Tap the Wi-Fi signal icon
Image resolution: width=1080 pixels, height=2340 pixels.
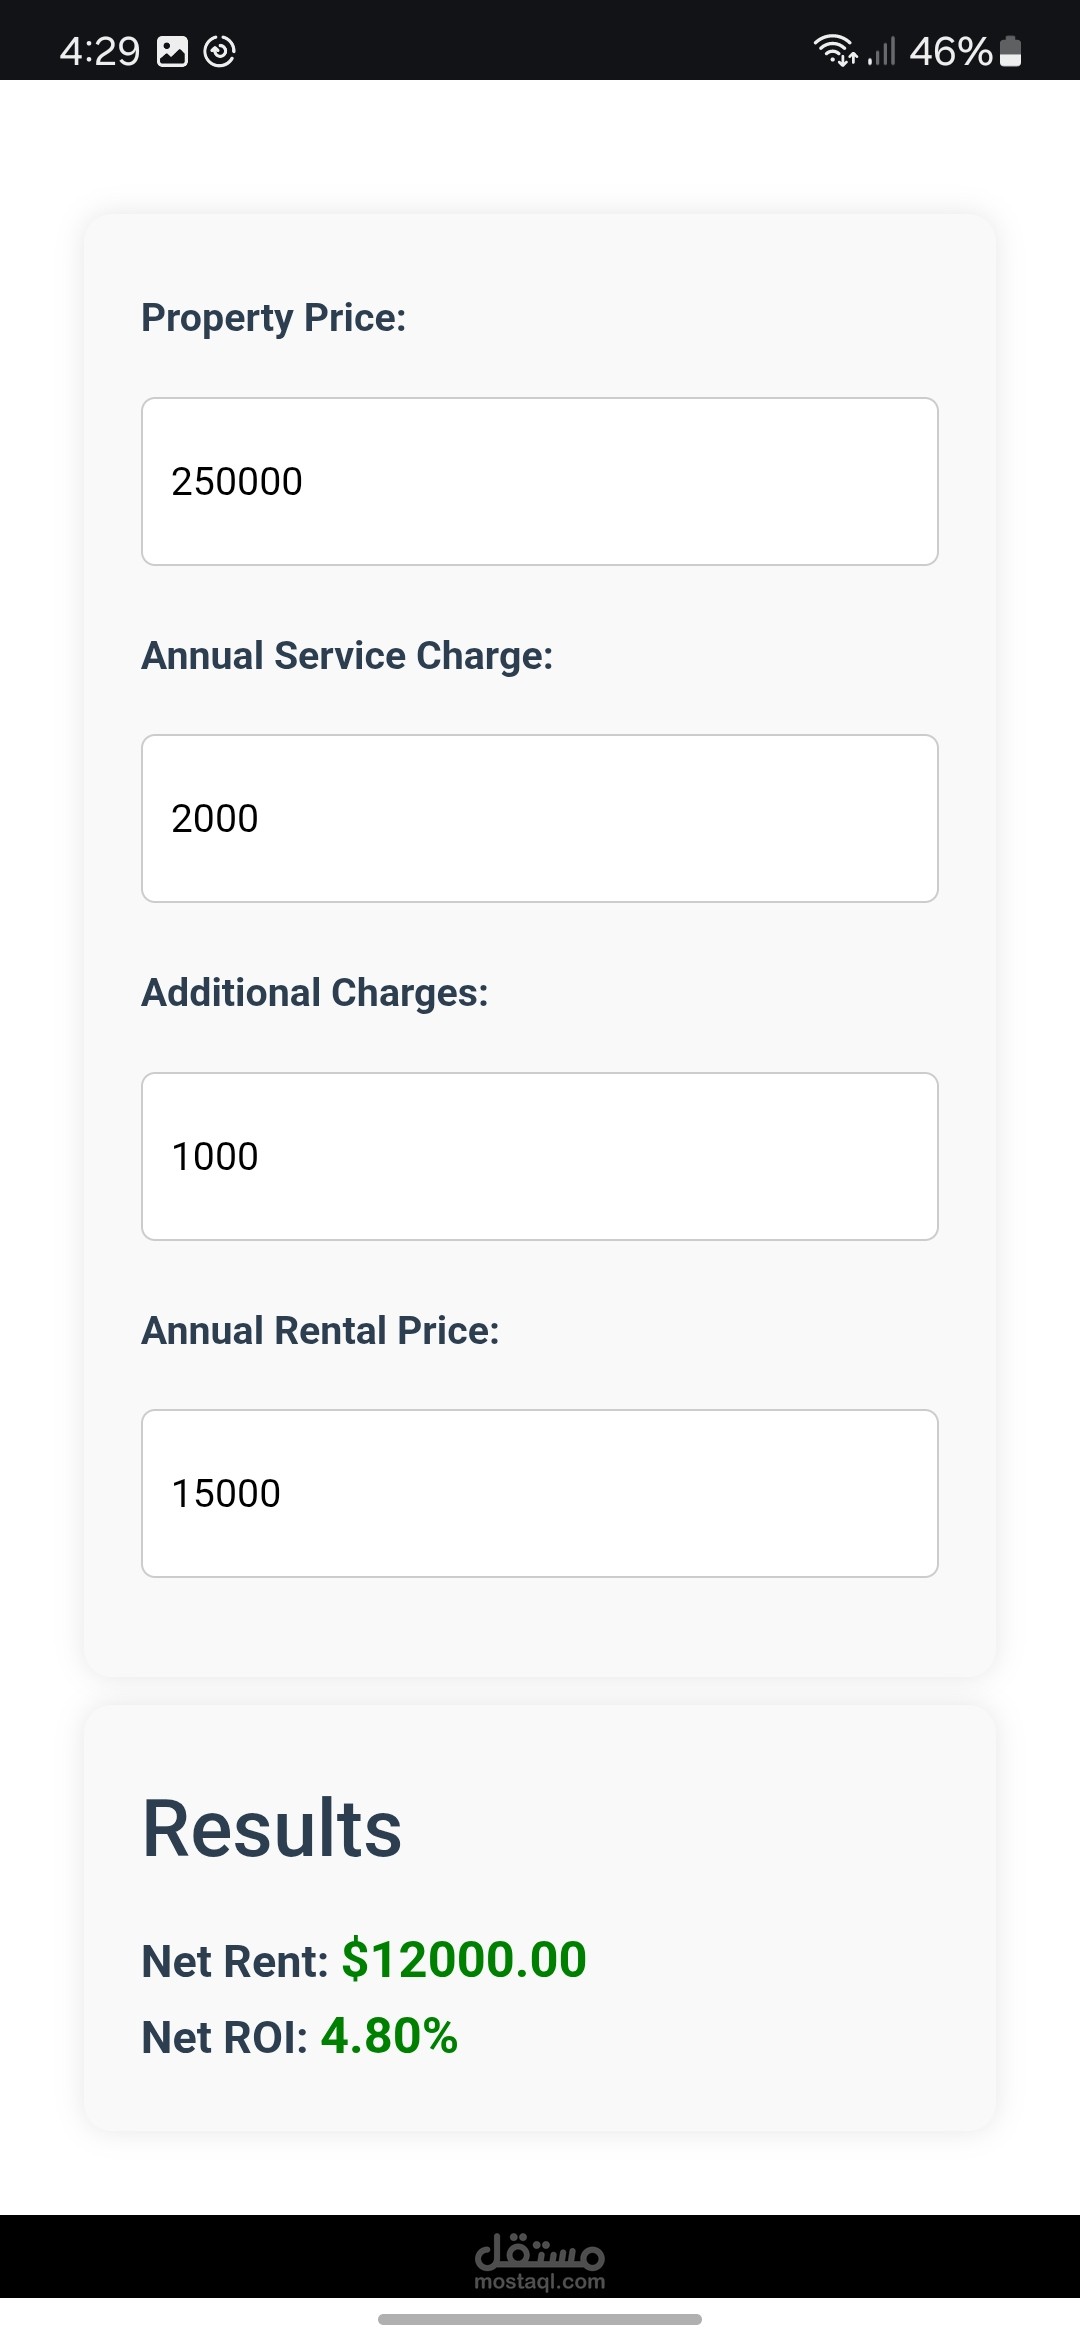click(834, 50)
